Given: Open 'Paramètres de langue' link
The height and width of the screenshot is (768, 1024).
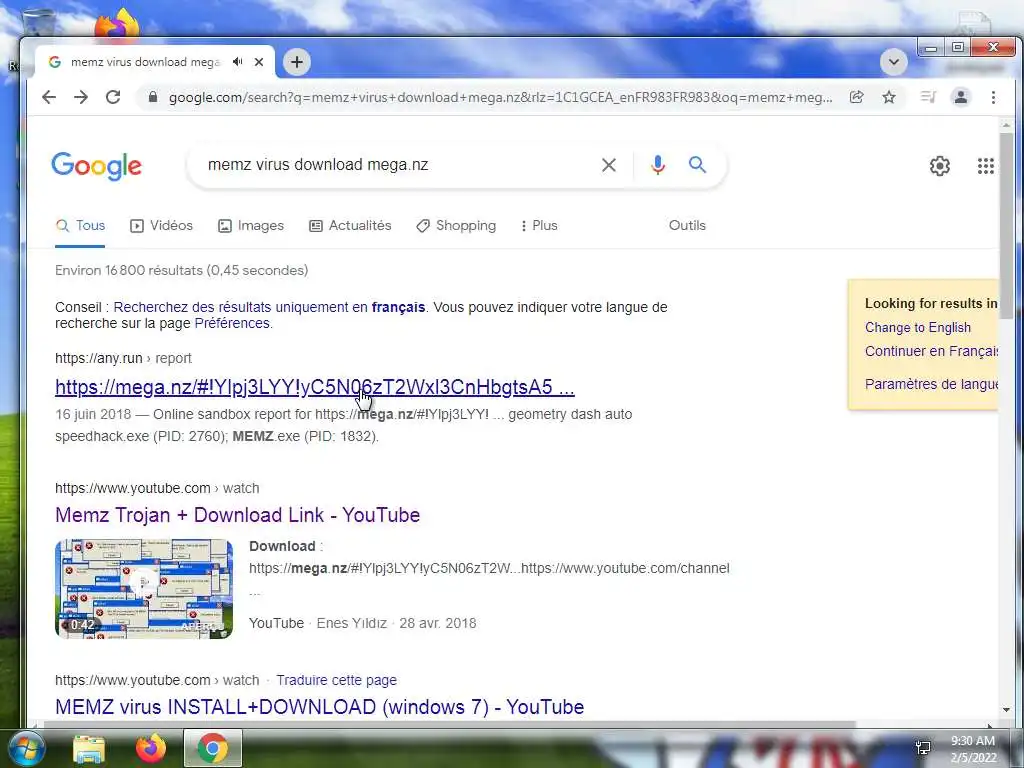Looking at the screenshot, I should [931, 384].
